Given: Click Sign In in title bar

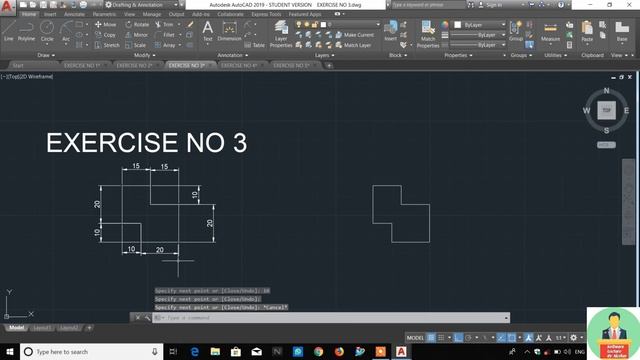Looking at the screenshot, I should click(x=491, y=5).
